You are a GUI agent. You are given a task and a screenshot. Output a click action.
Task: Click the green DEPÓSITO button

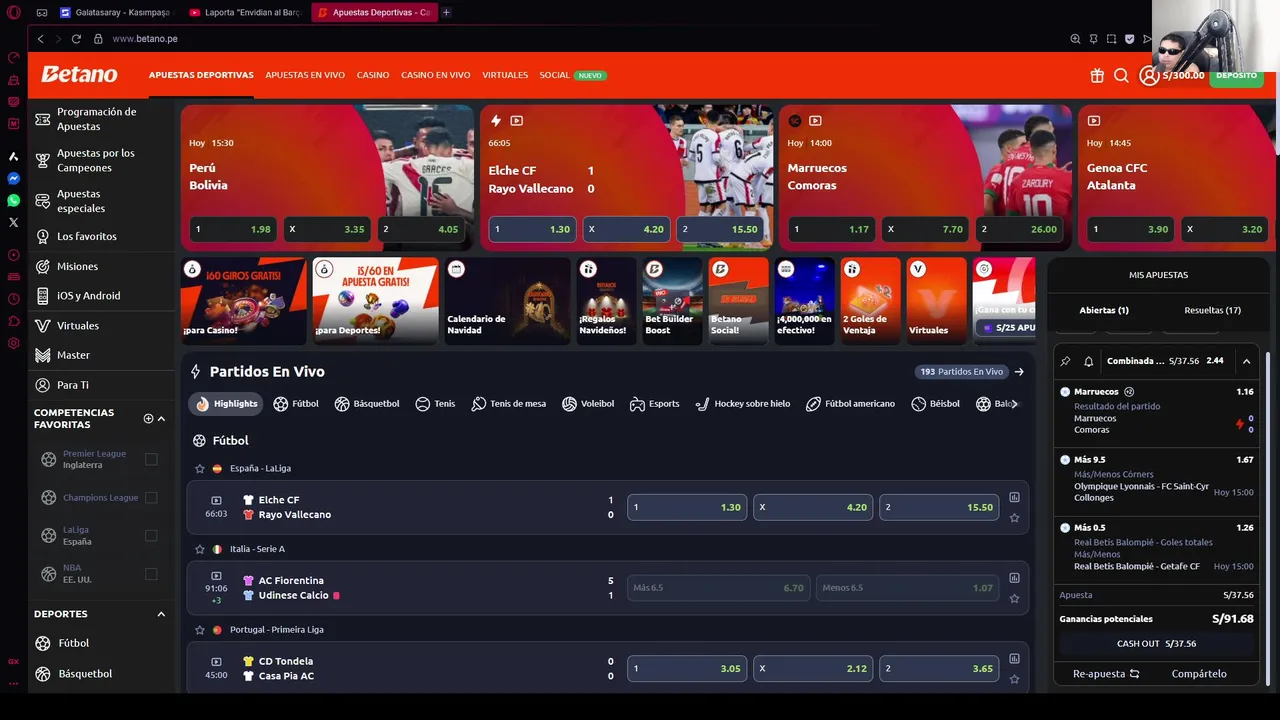(1237, 76)
